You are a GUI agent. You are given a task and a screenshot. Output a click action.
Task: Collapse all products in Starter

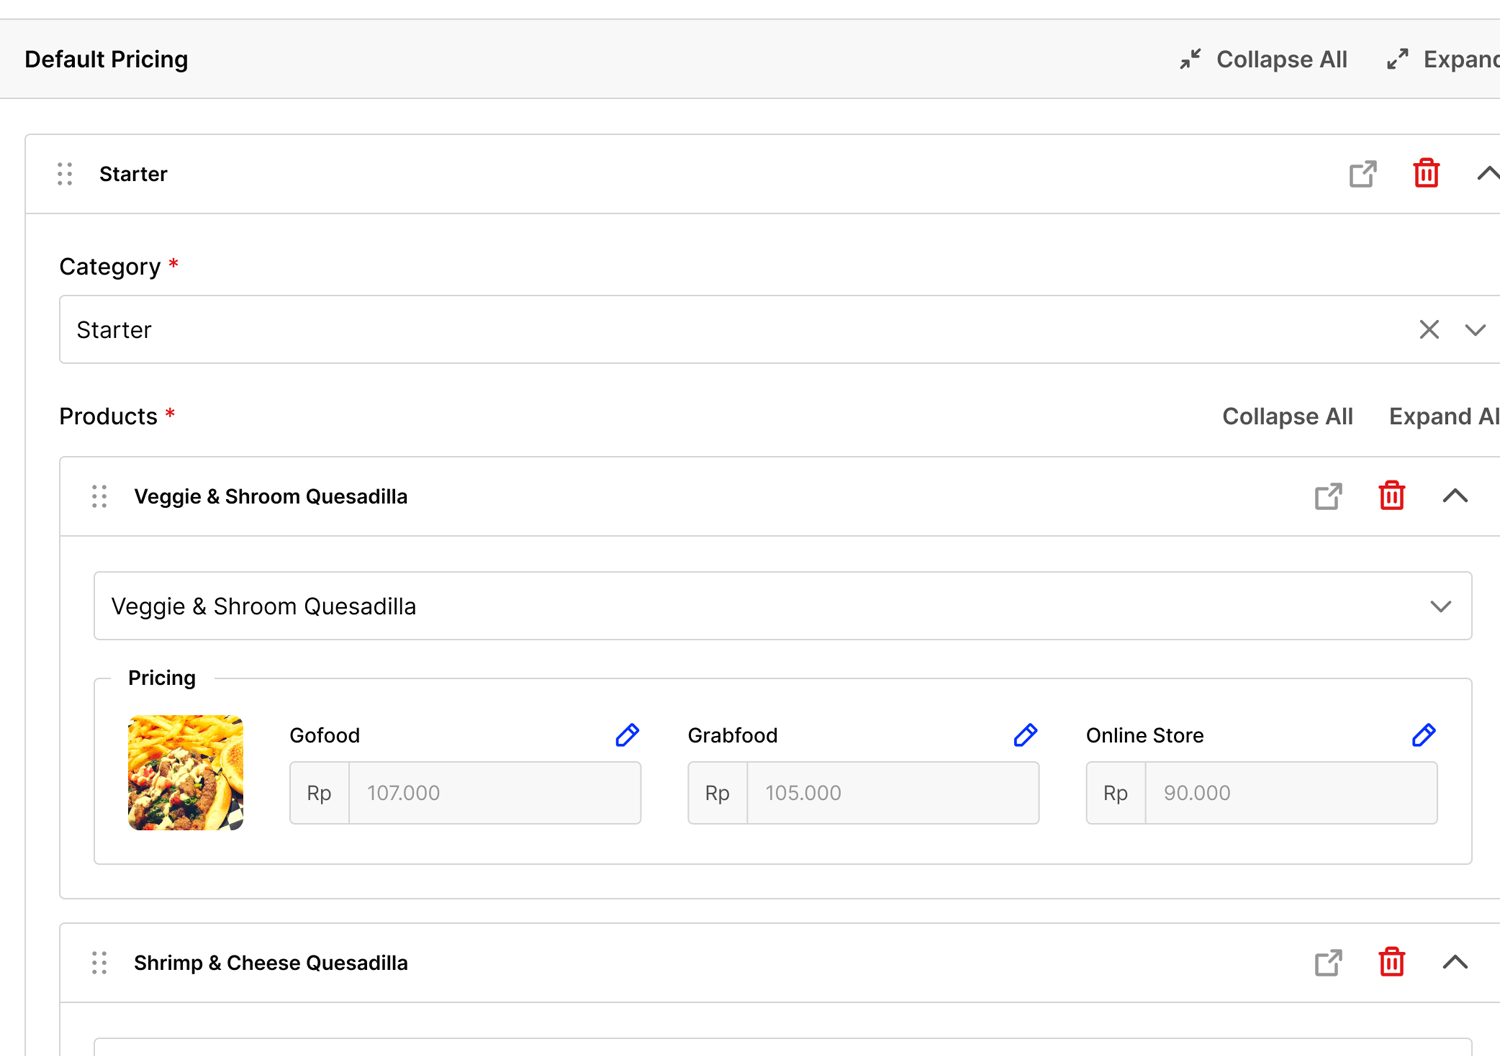pos(1287,416)
